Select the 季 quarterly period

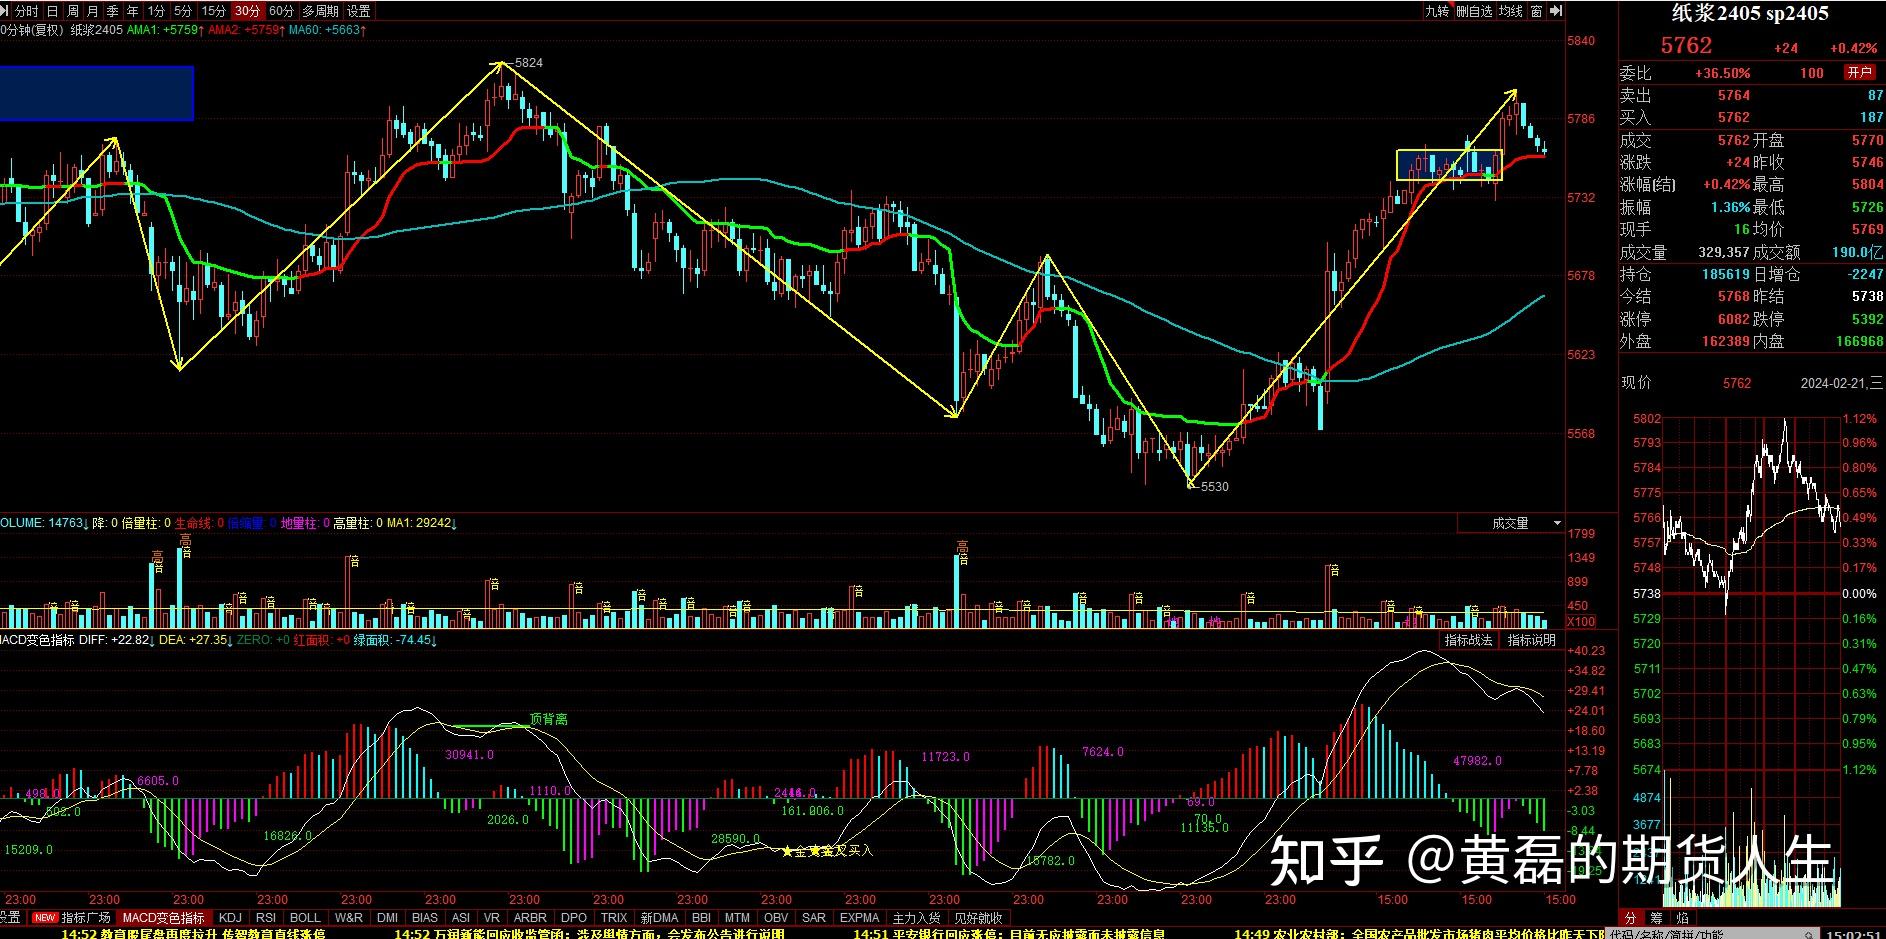[x=112, y=11]
